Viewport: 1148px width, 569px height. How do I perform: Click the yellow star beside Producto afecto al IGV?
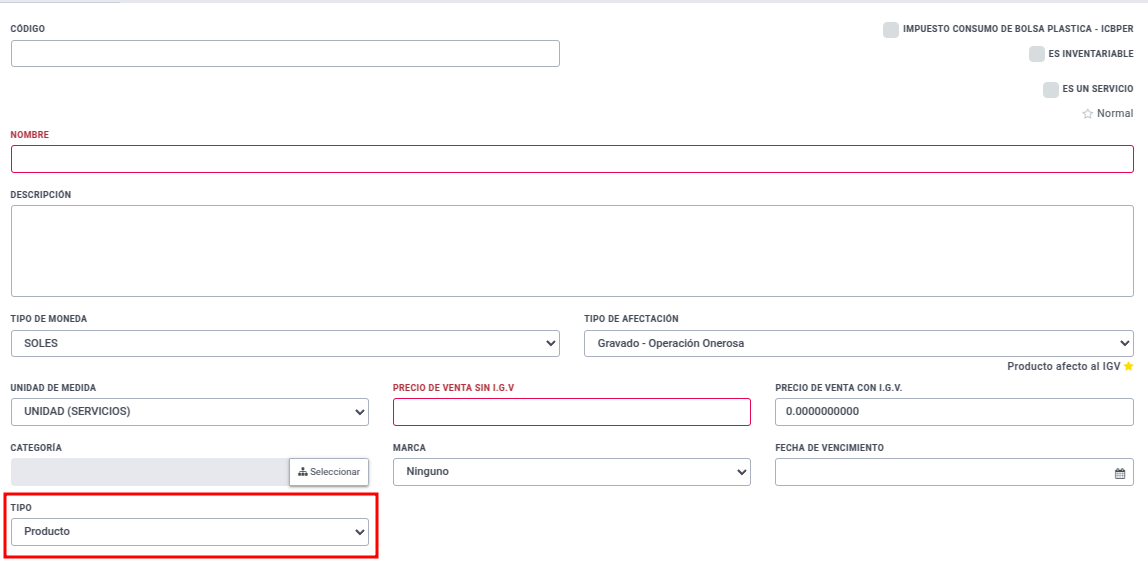pos(1128,366)
